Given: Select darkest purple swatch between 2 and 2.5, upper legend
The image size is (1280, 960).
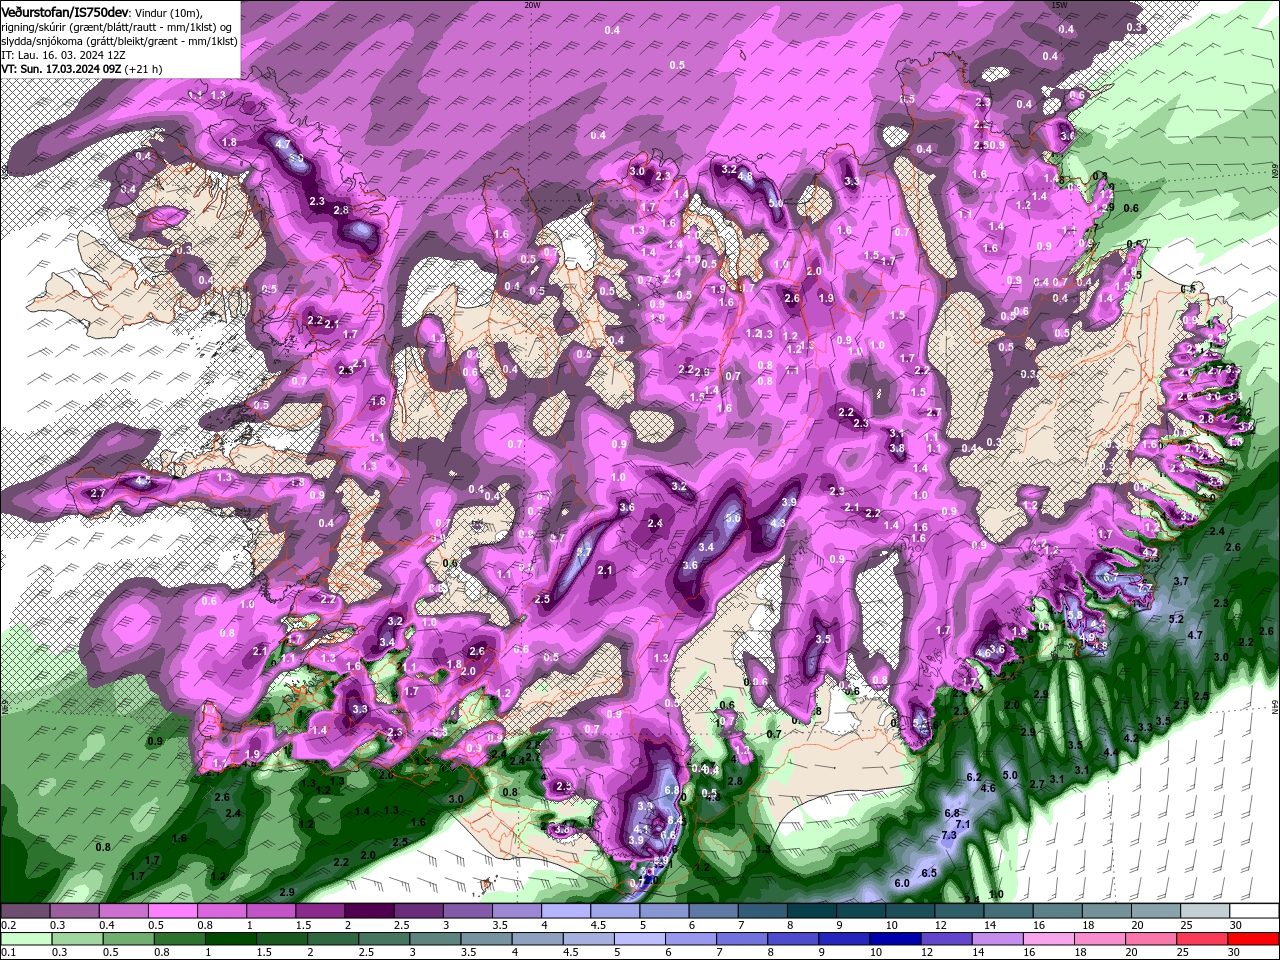Looking at the screenshot, I should click(369, 911).
